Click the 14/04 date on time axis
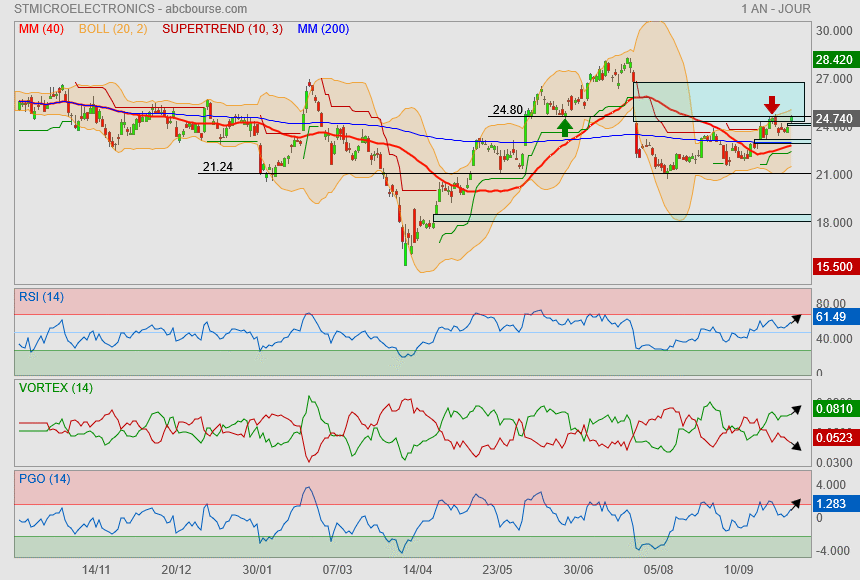 [x=417, y=569]
